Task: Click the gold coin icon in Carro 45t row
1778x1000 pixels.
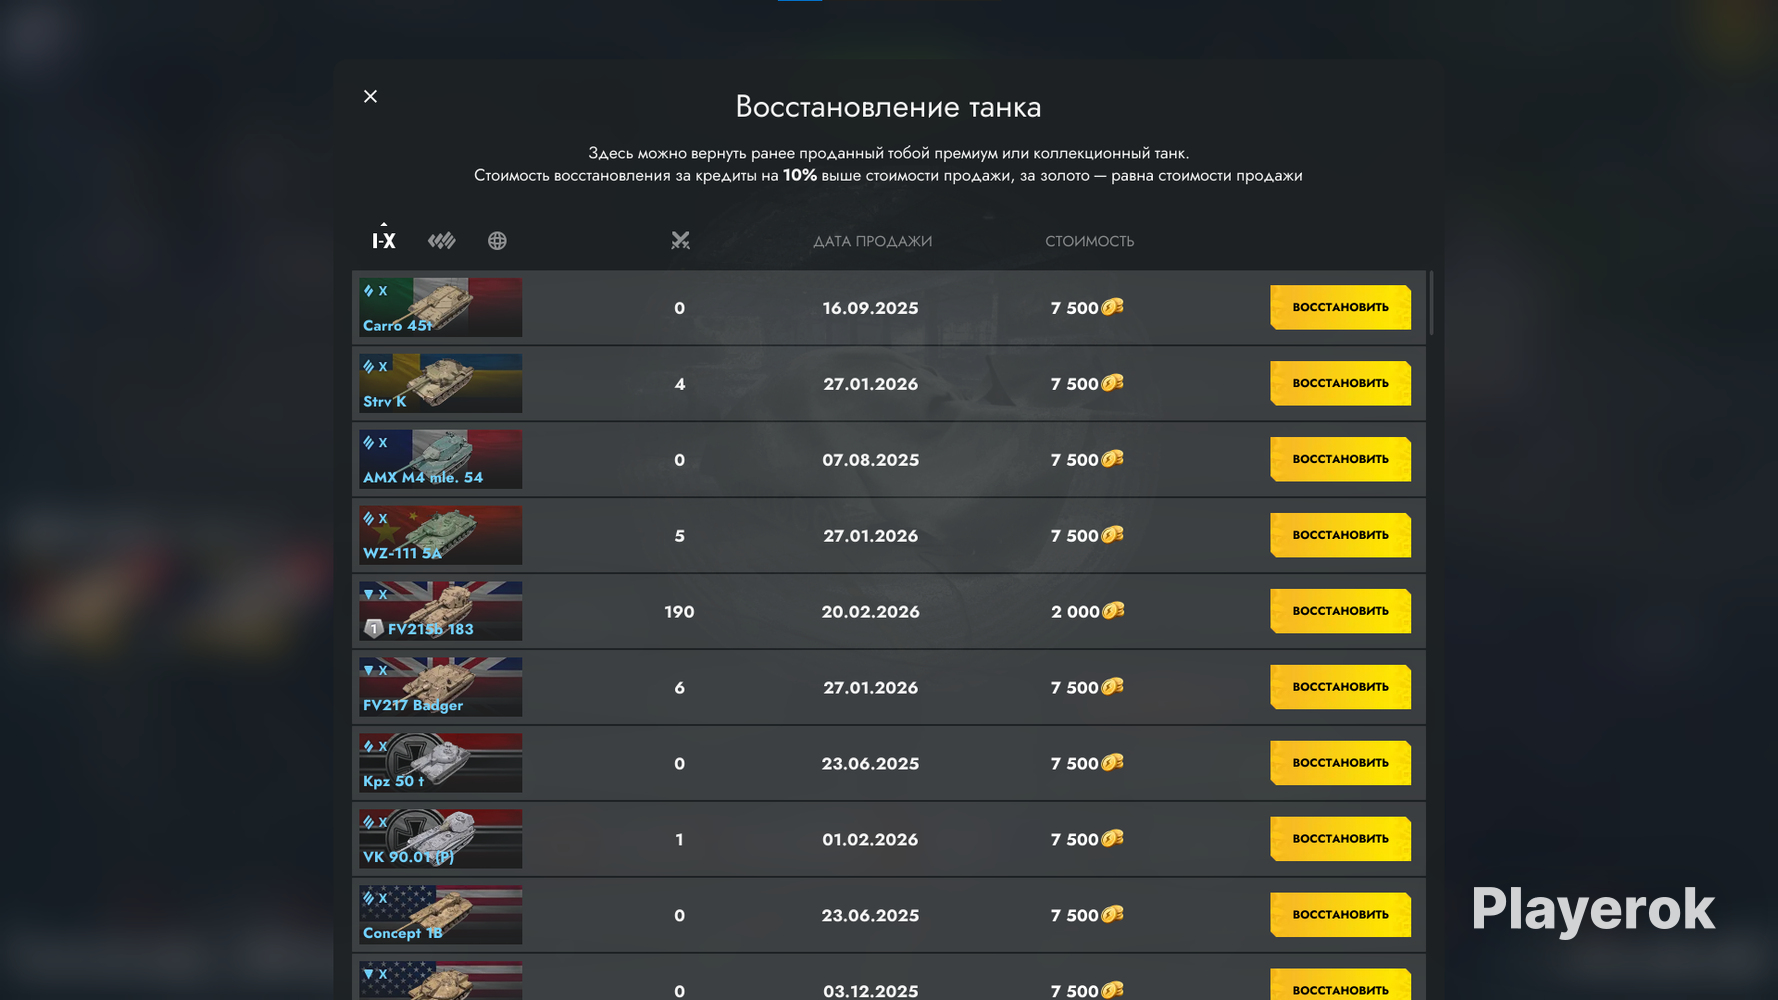Action: point(1112,307)
